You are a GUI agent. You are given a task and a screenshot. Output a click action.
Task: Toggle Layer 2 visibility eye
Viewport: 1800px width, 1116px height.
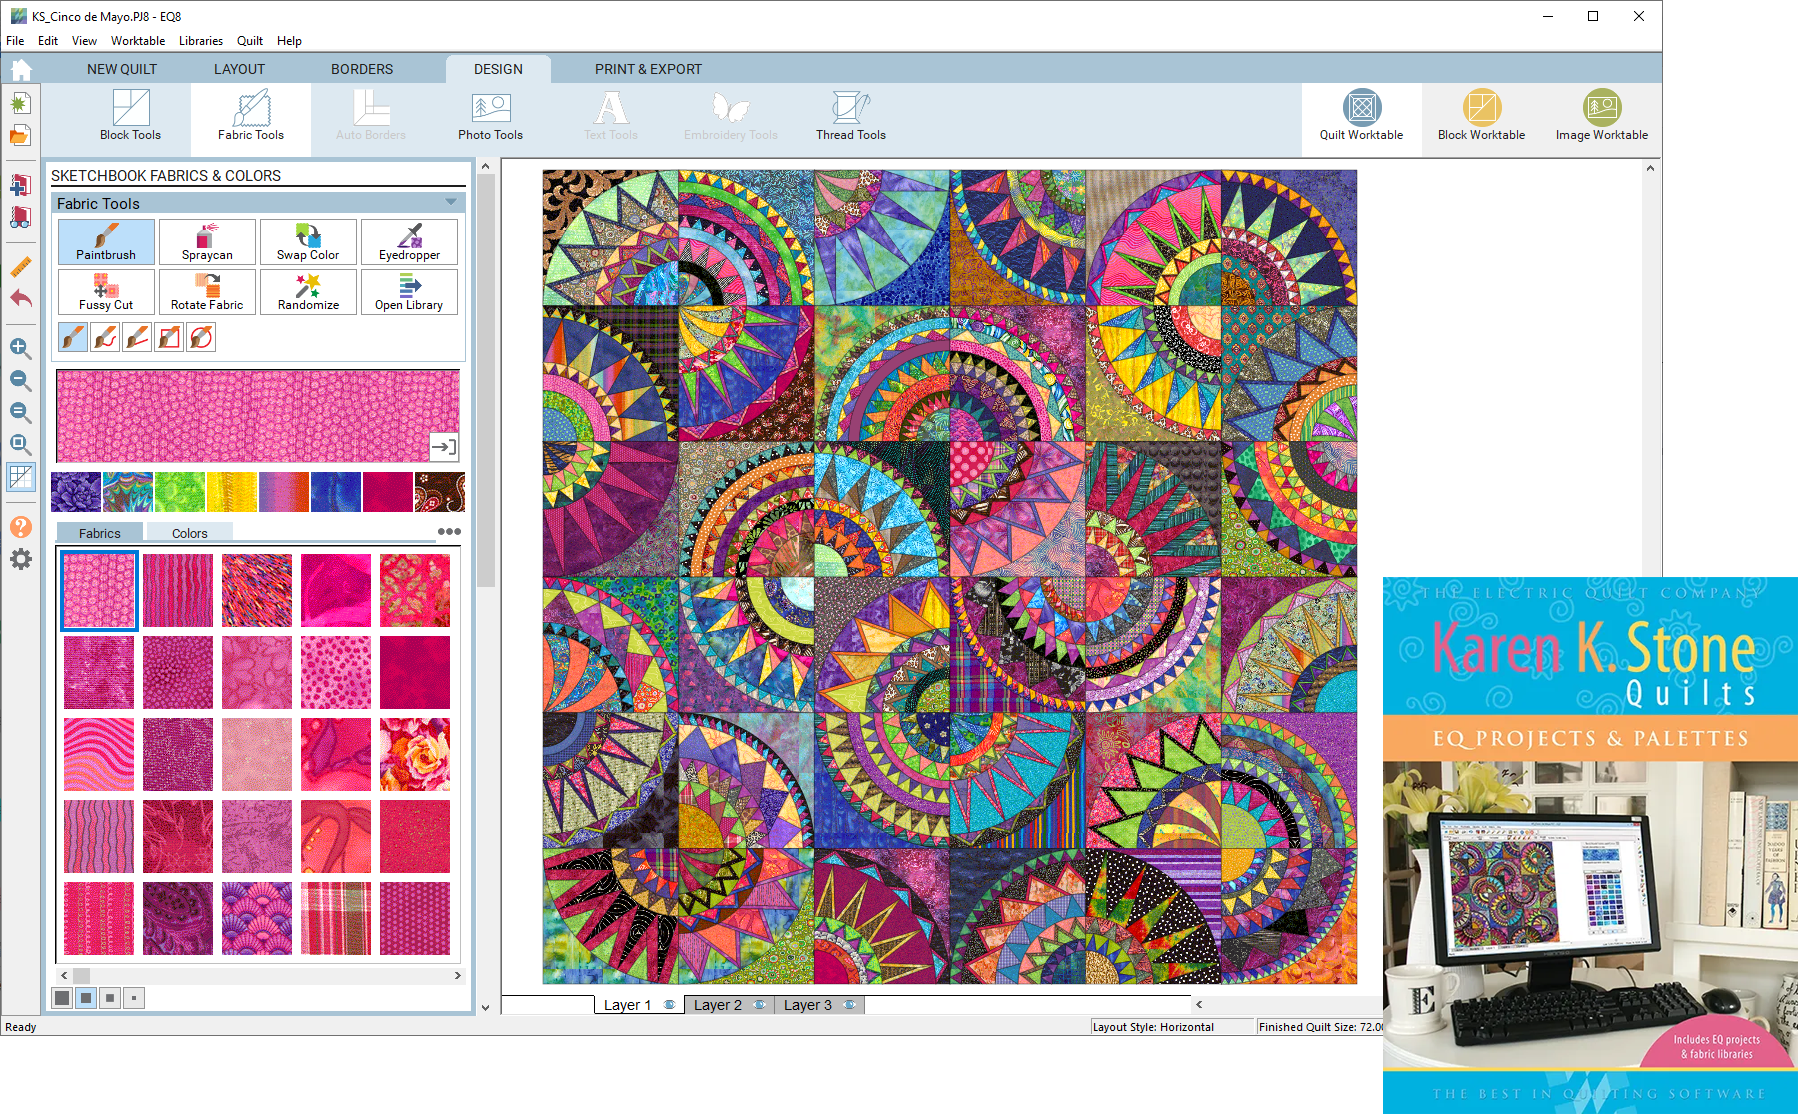coord(760,1005)
